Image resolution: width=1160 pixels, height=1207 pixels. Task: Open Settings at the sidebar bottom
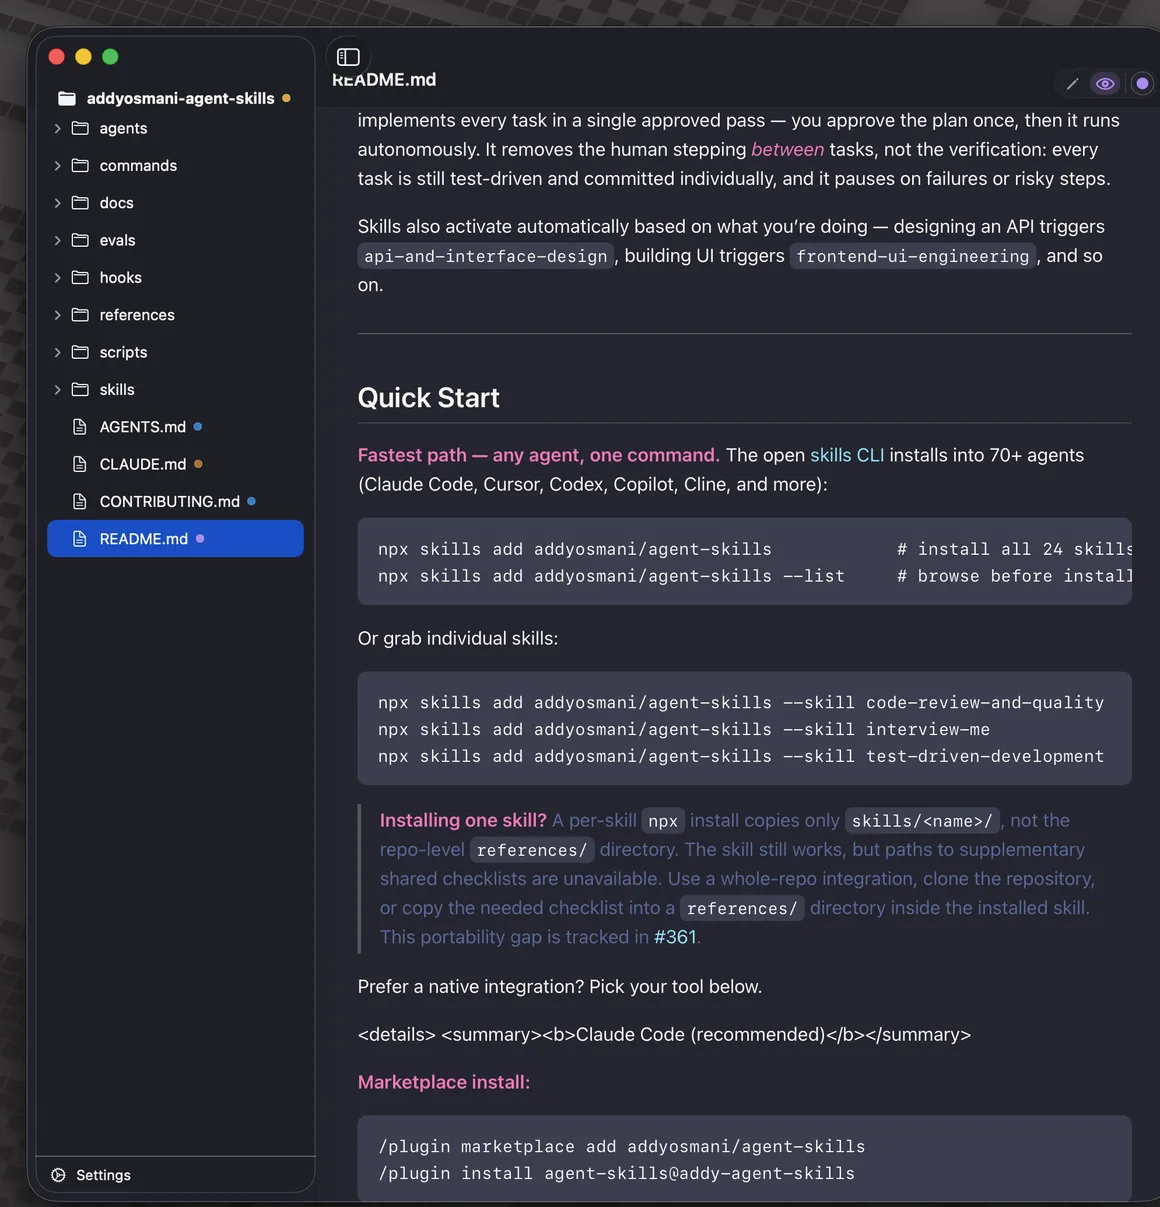103,1175
